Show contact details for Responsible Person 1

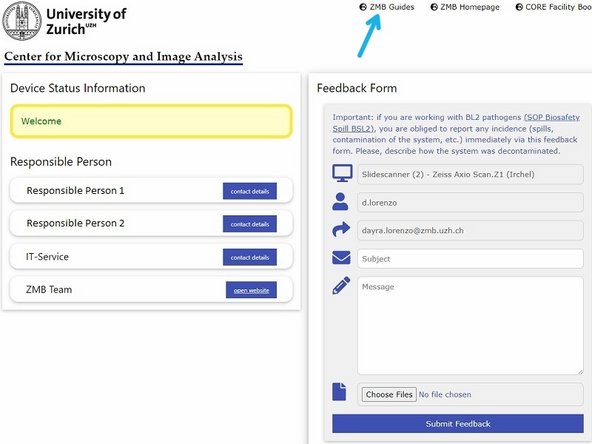250,191
